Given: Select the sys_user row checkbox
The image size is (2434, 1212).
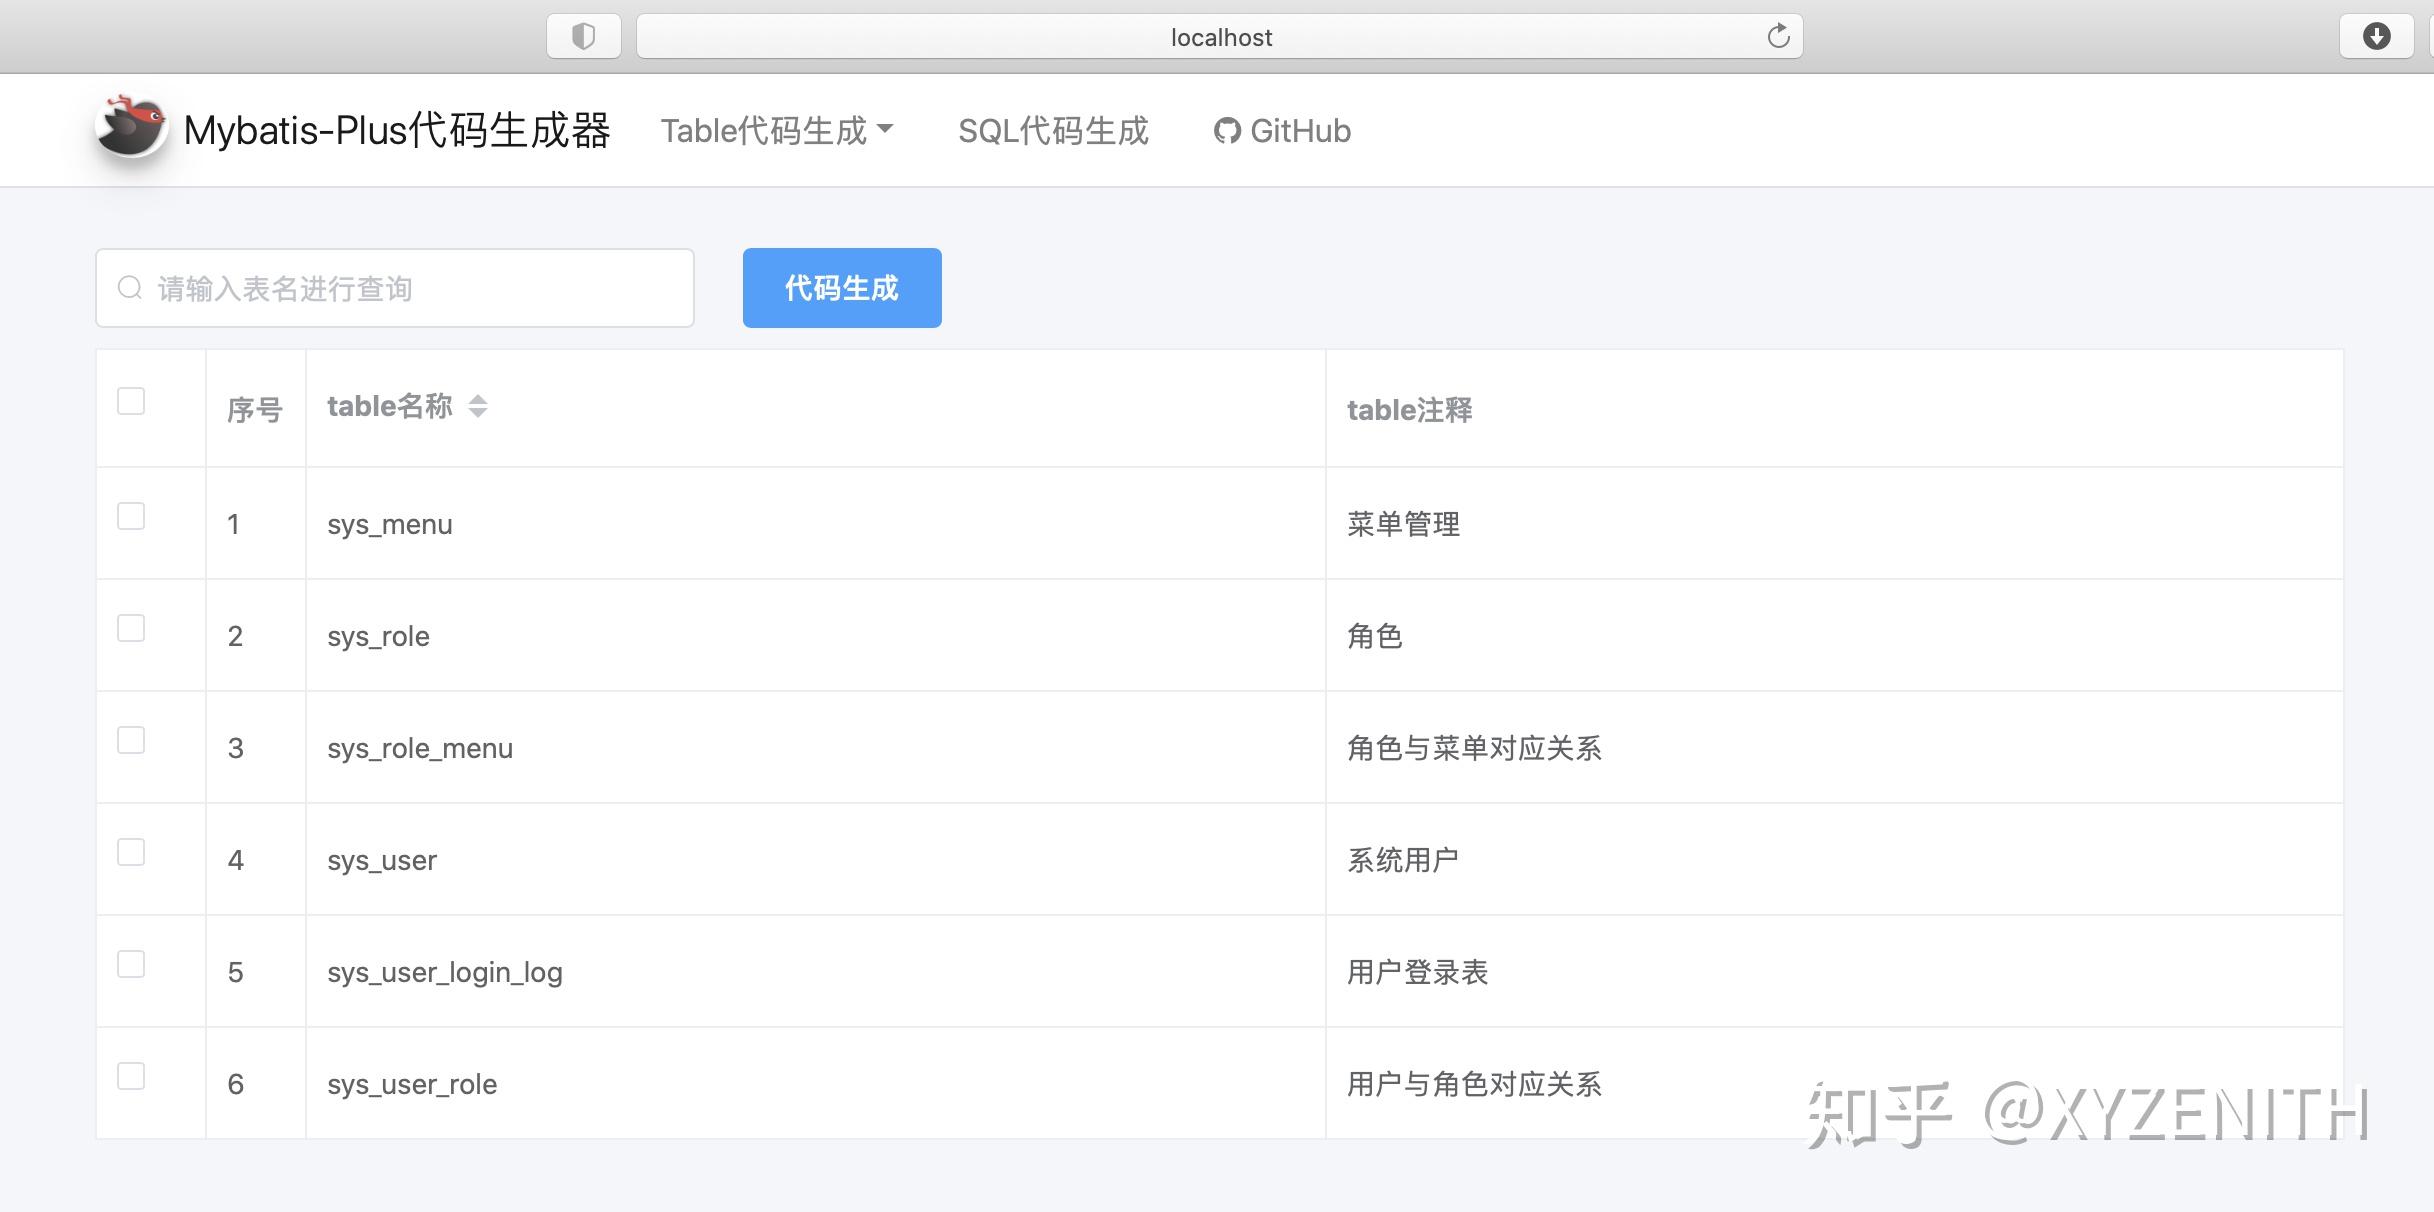Looking at the screenshot, I should [131, 852].
